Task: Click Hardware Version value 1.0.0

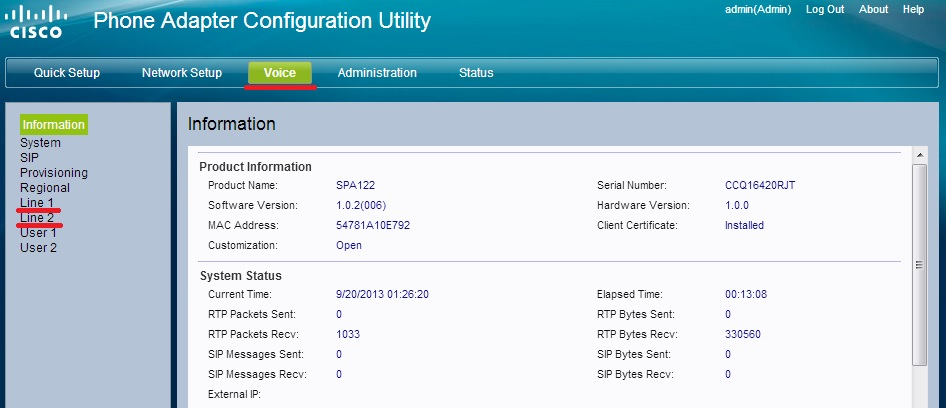Action: (x=737, y=205)
